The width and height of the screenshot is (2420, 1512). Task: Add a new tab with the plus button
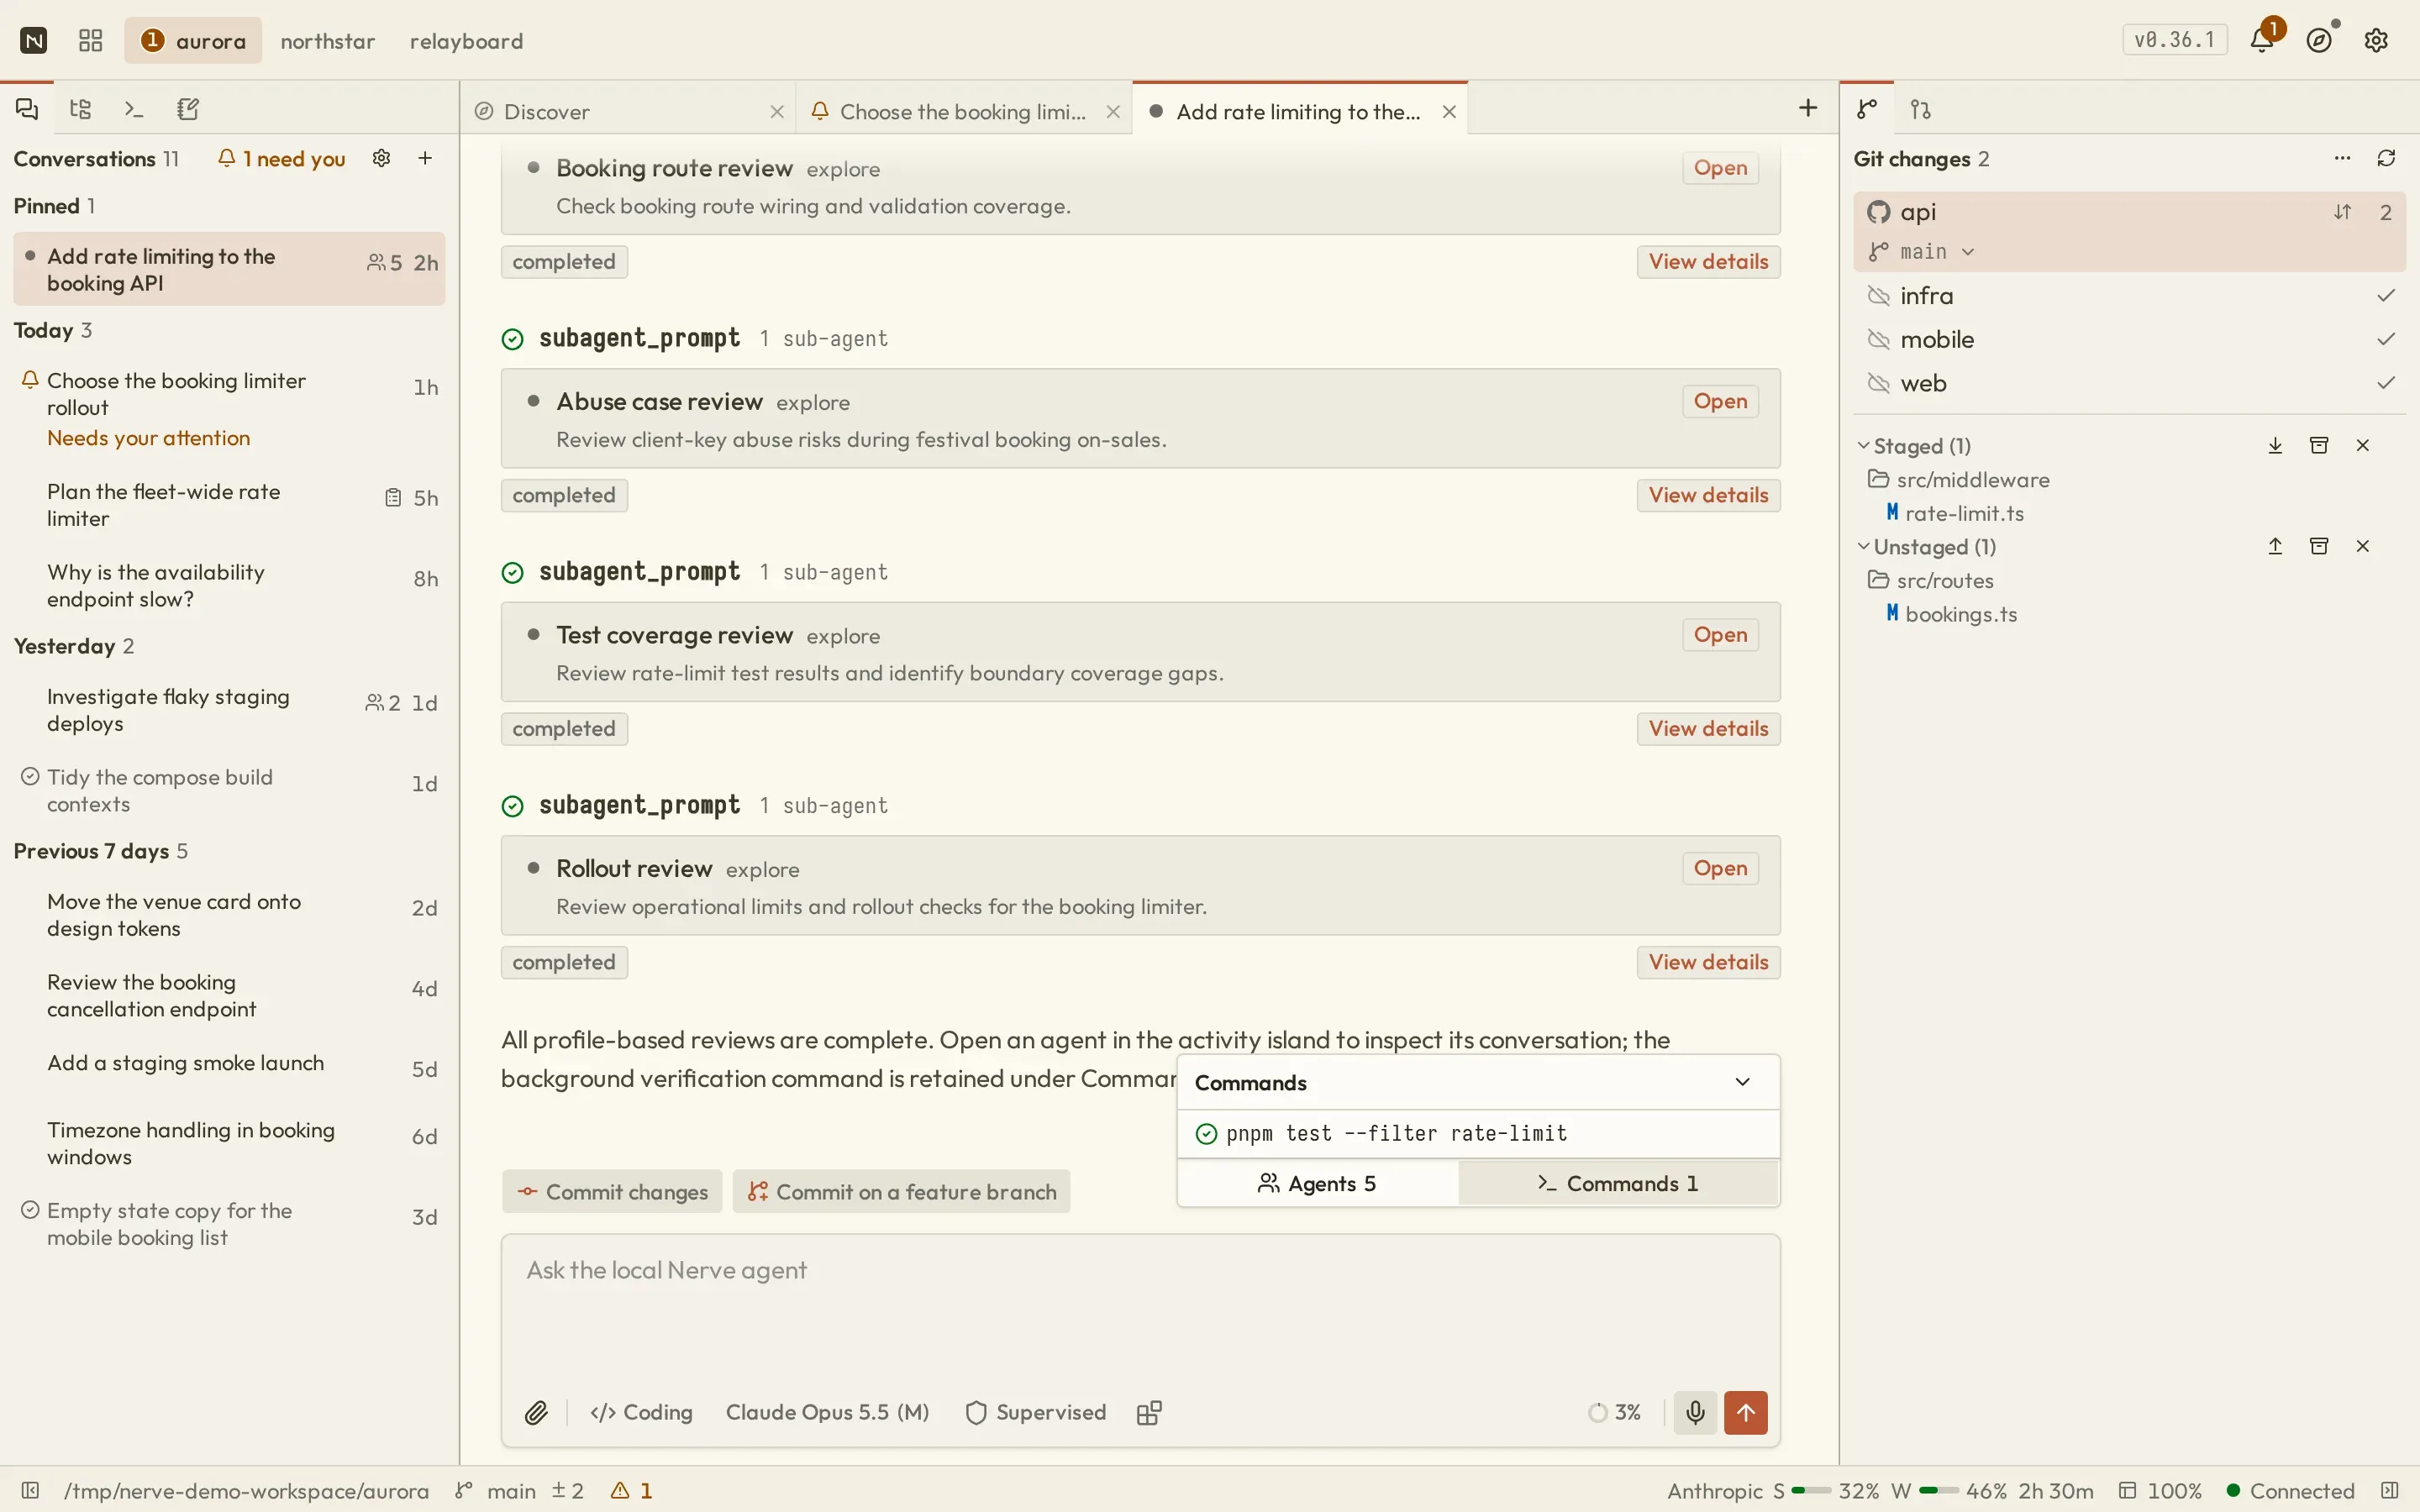tap(1808, 108)
